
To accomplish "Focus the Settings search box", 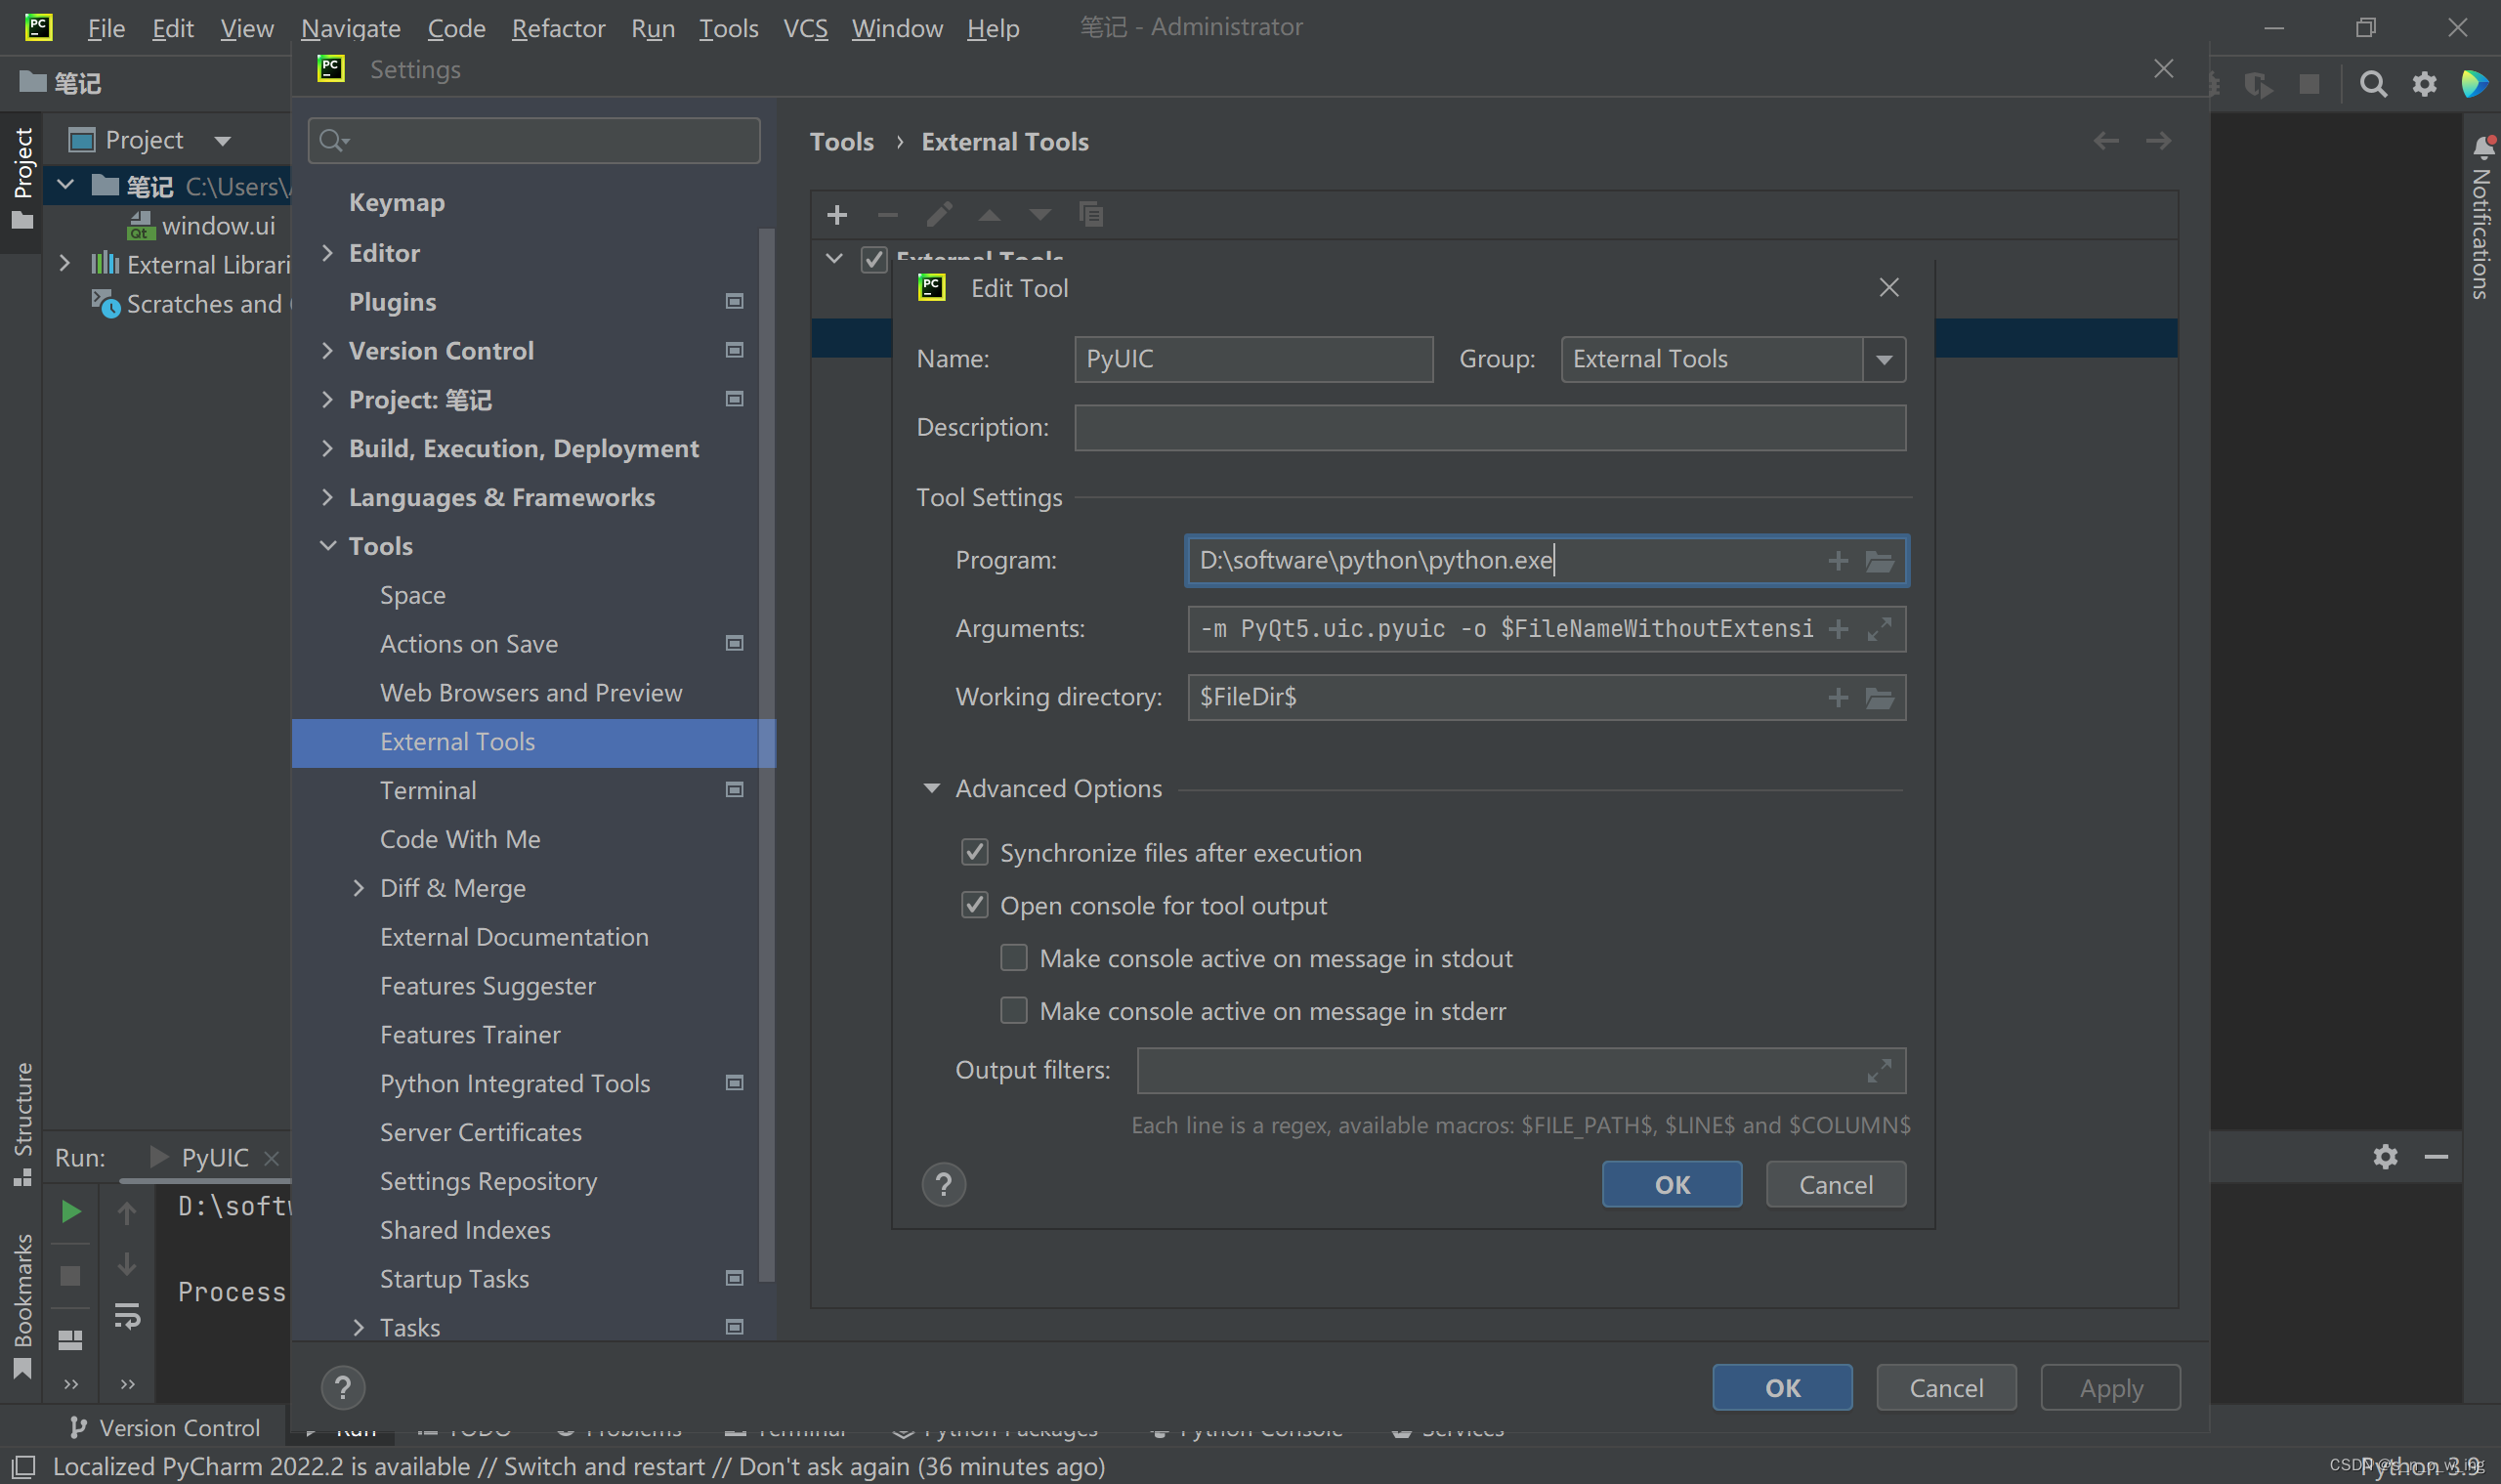I will coord(534,141).
